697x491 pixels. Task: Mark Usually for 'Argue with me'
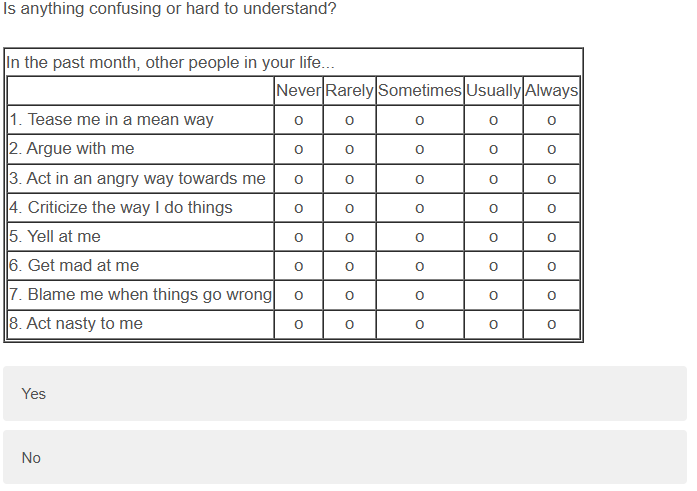point(493,150)
